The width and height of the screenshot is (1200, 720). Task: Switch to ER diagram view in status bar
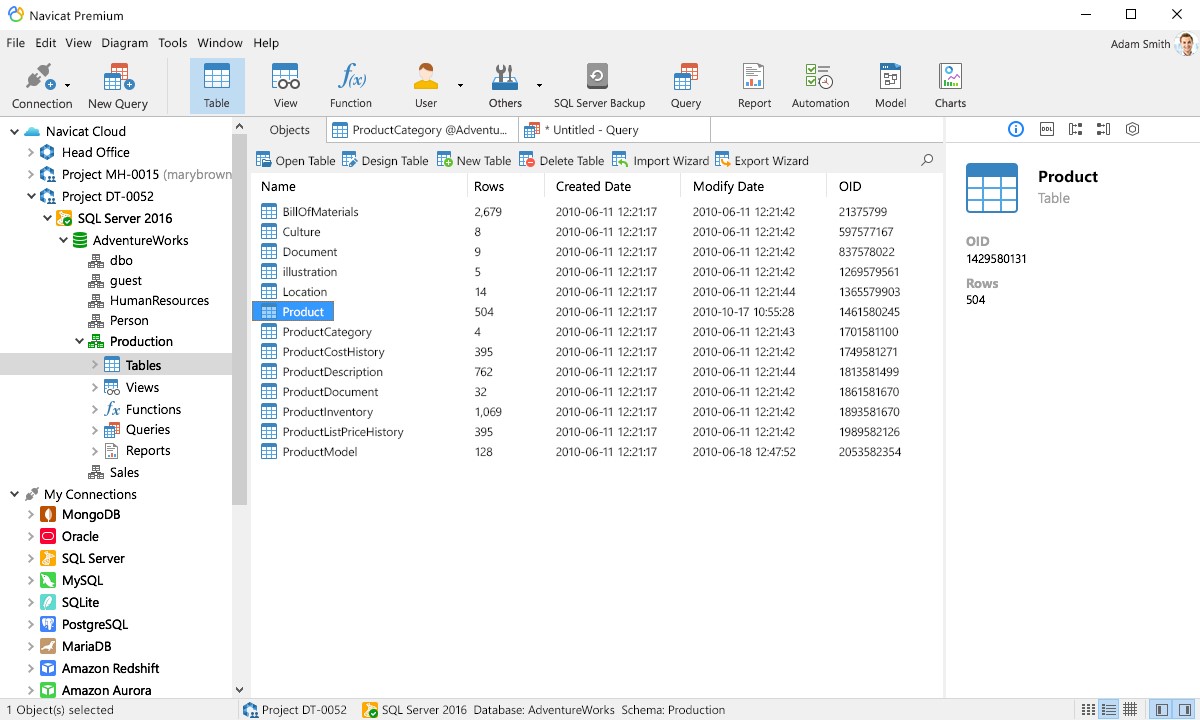[x=1129, y=710]
